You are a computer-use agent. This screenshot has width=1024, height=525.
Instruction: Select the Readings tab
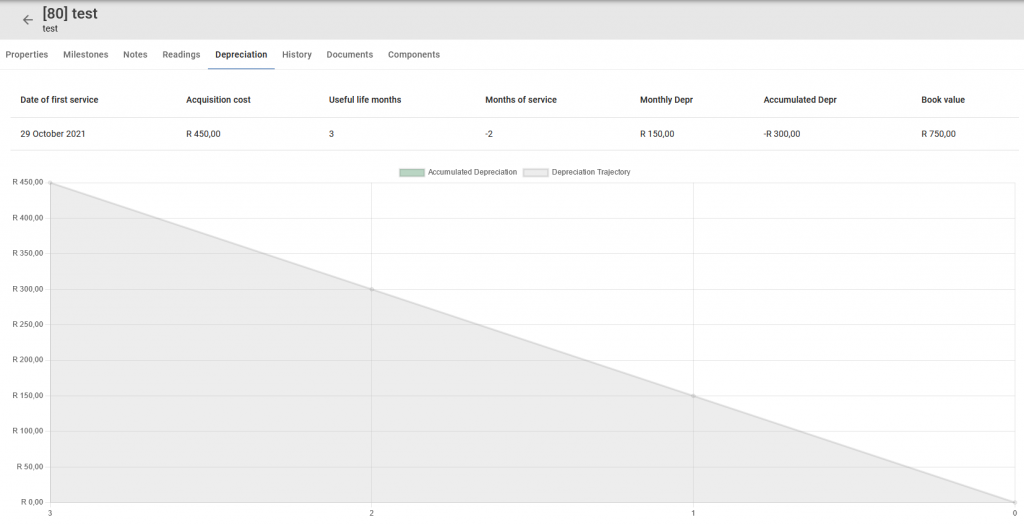pos(181,55)
